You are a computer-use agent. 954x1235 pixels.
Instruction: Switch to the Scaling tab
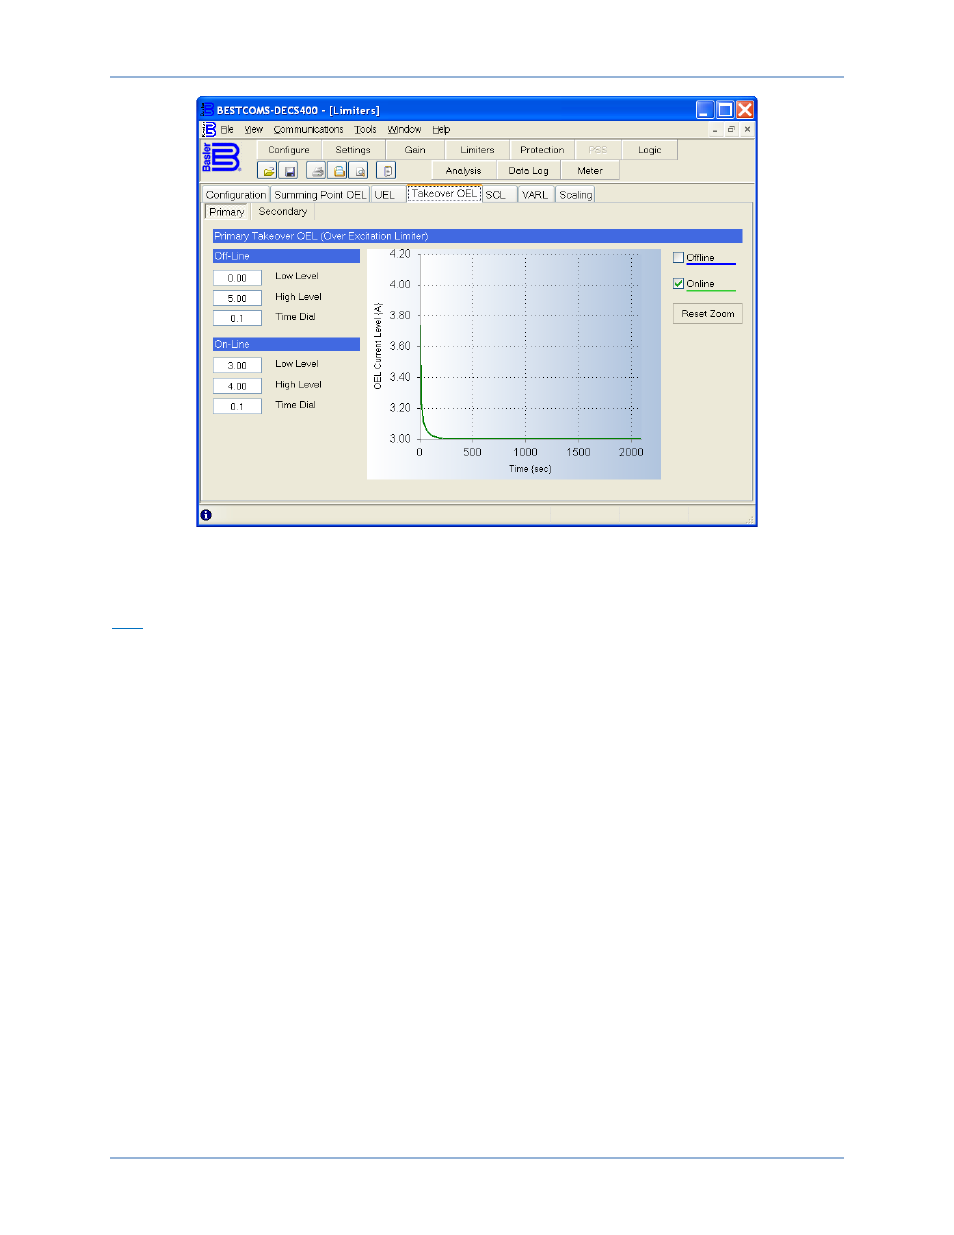point(575,195)
